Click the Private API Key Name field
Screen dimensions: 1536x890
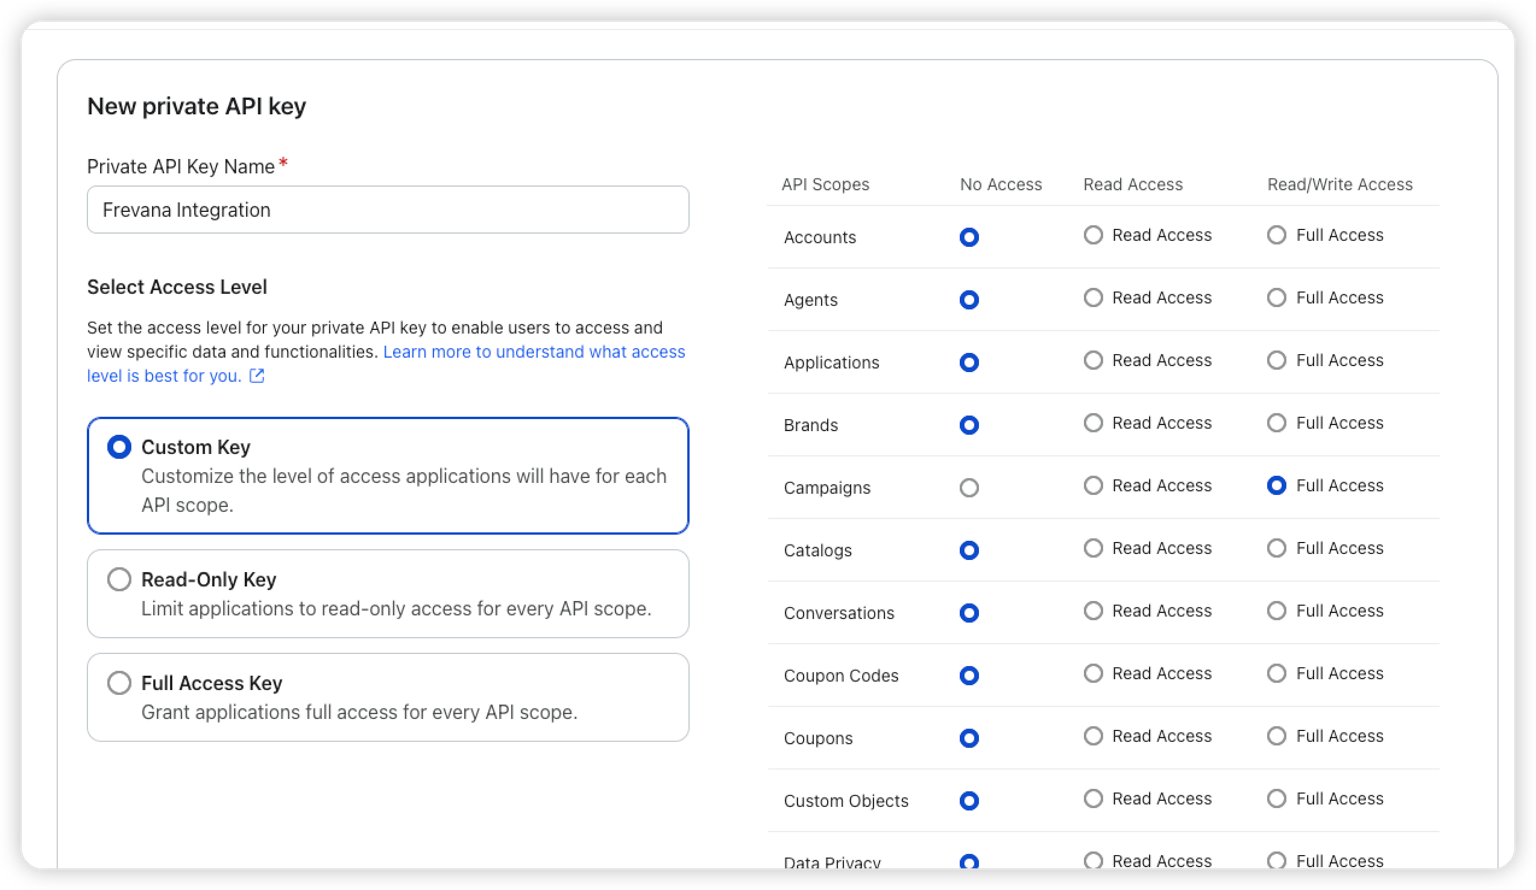(388, 210)
